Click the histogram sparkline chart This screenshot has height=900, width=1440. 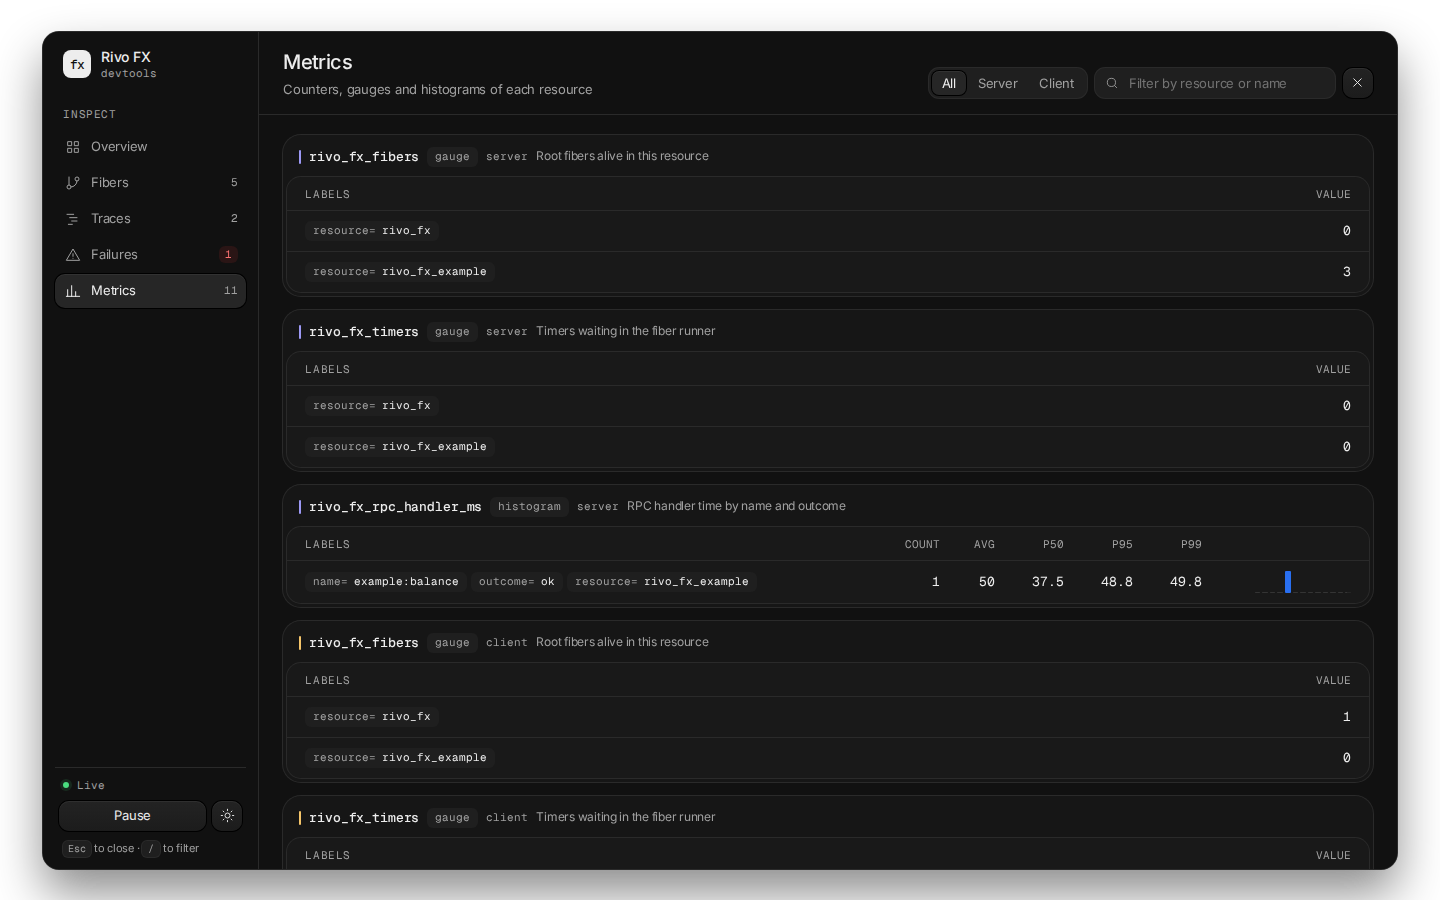pos(1302,582)
